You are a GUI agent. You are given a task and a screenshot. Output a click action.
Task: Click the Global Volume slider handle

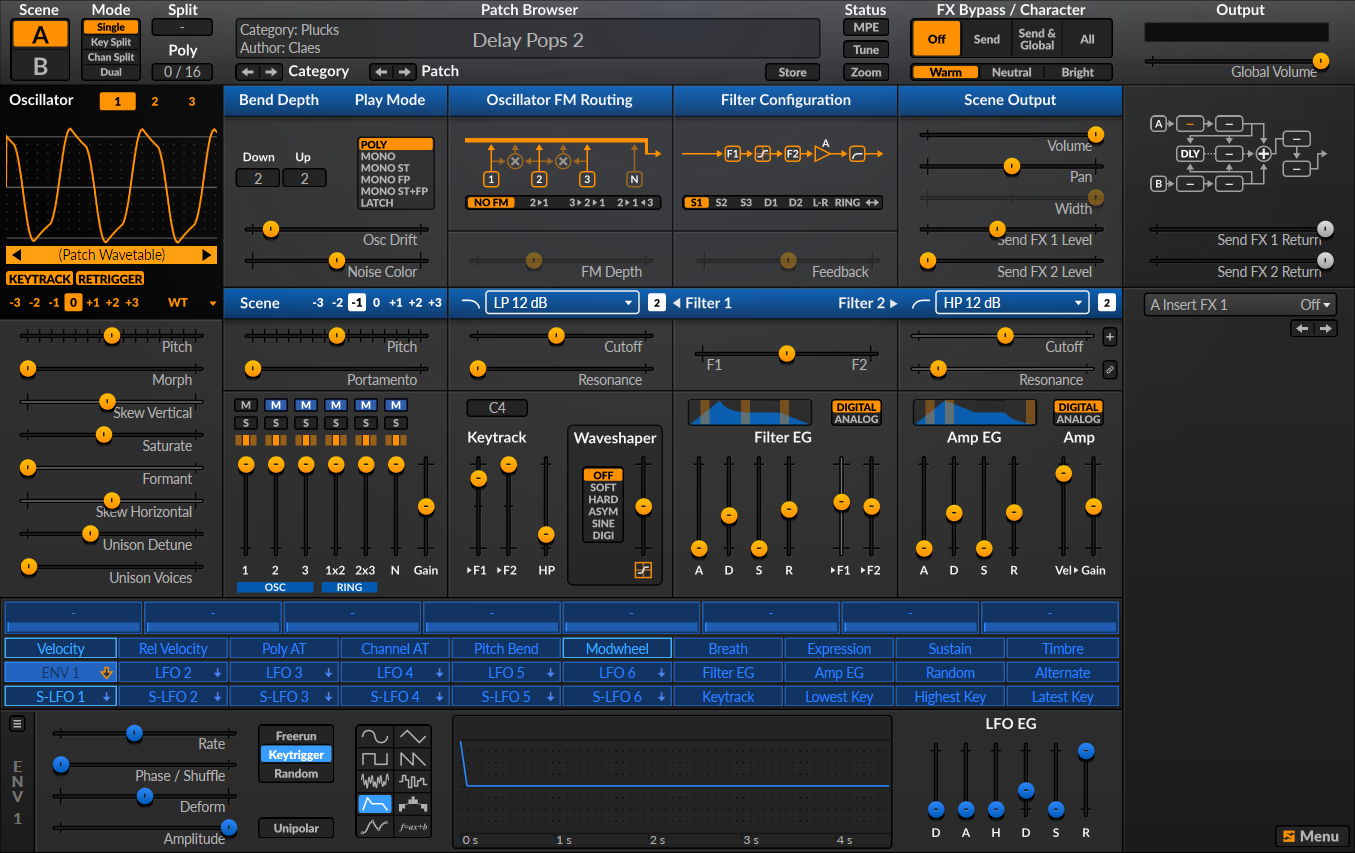[x=1320, y=61]
